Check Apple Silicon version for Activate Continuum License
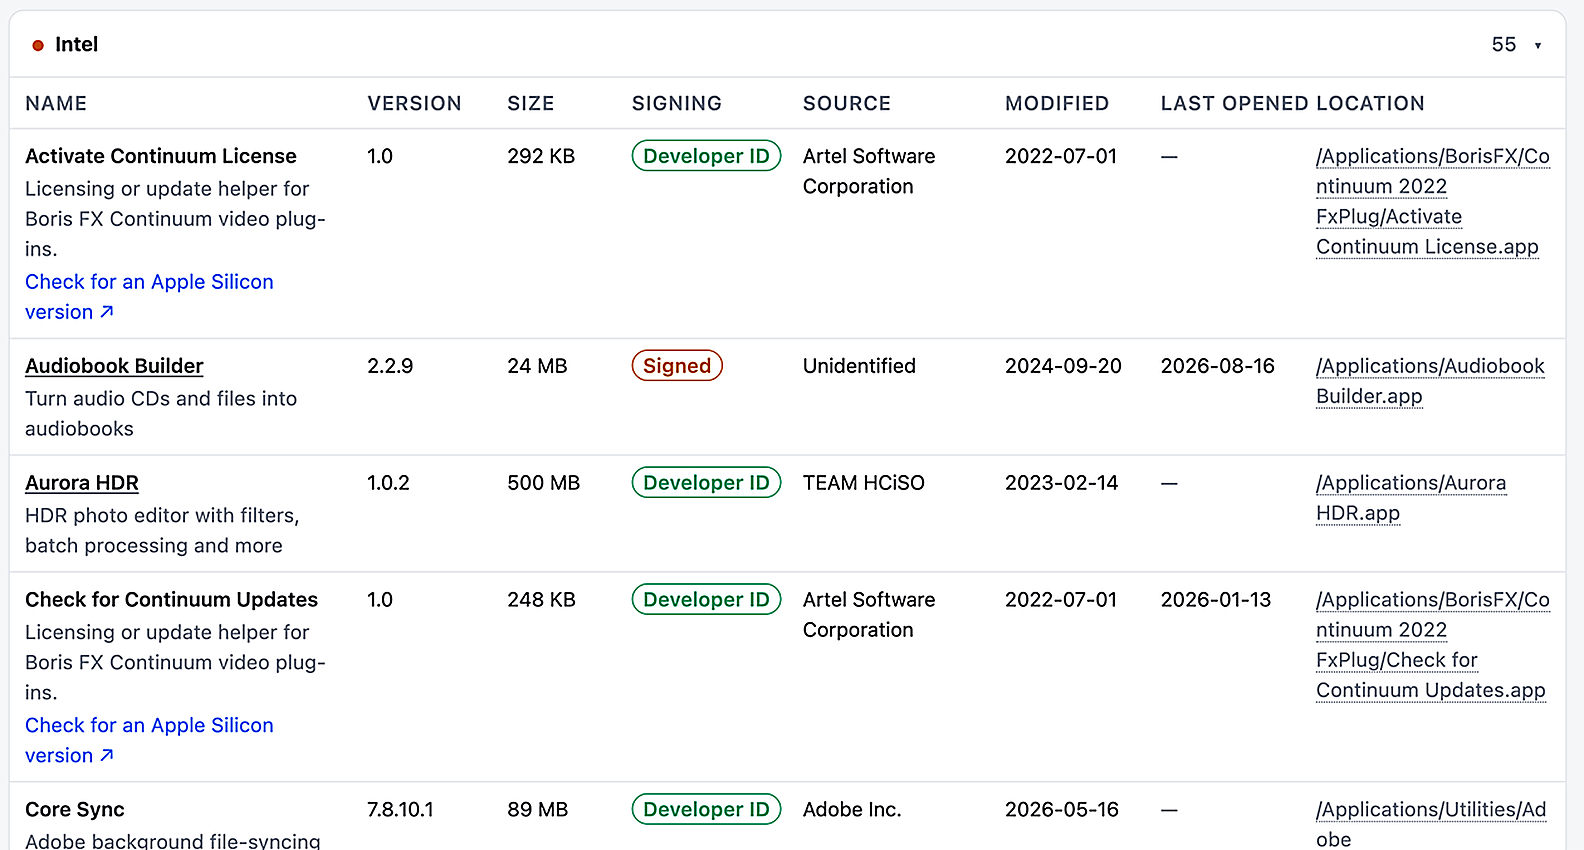The width and height of the screenshot is (1584, 850). 149,297
